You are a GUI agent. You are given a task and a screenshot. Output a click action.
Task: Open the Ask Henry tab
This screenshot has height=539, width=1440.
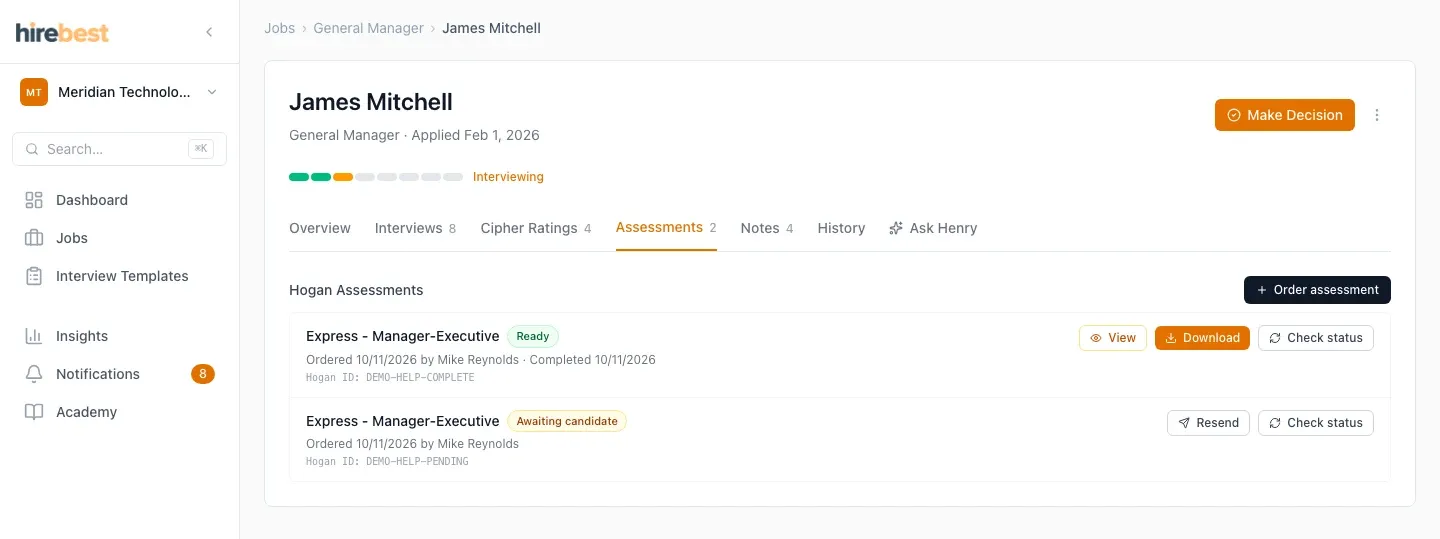pyautogui.click(x=933, y=228)
